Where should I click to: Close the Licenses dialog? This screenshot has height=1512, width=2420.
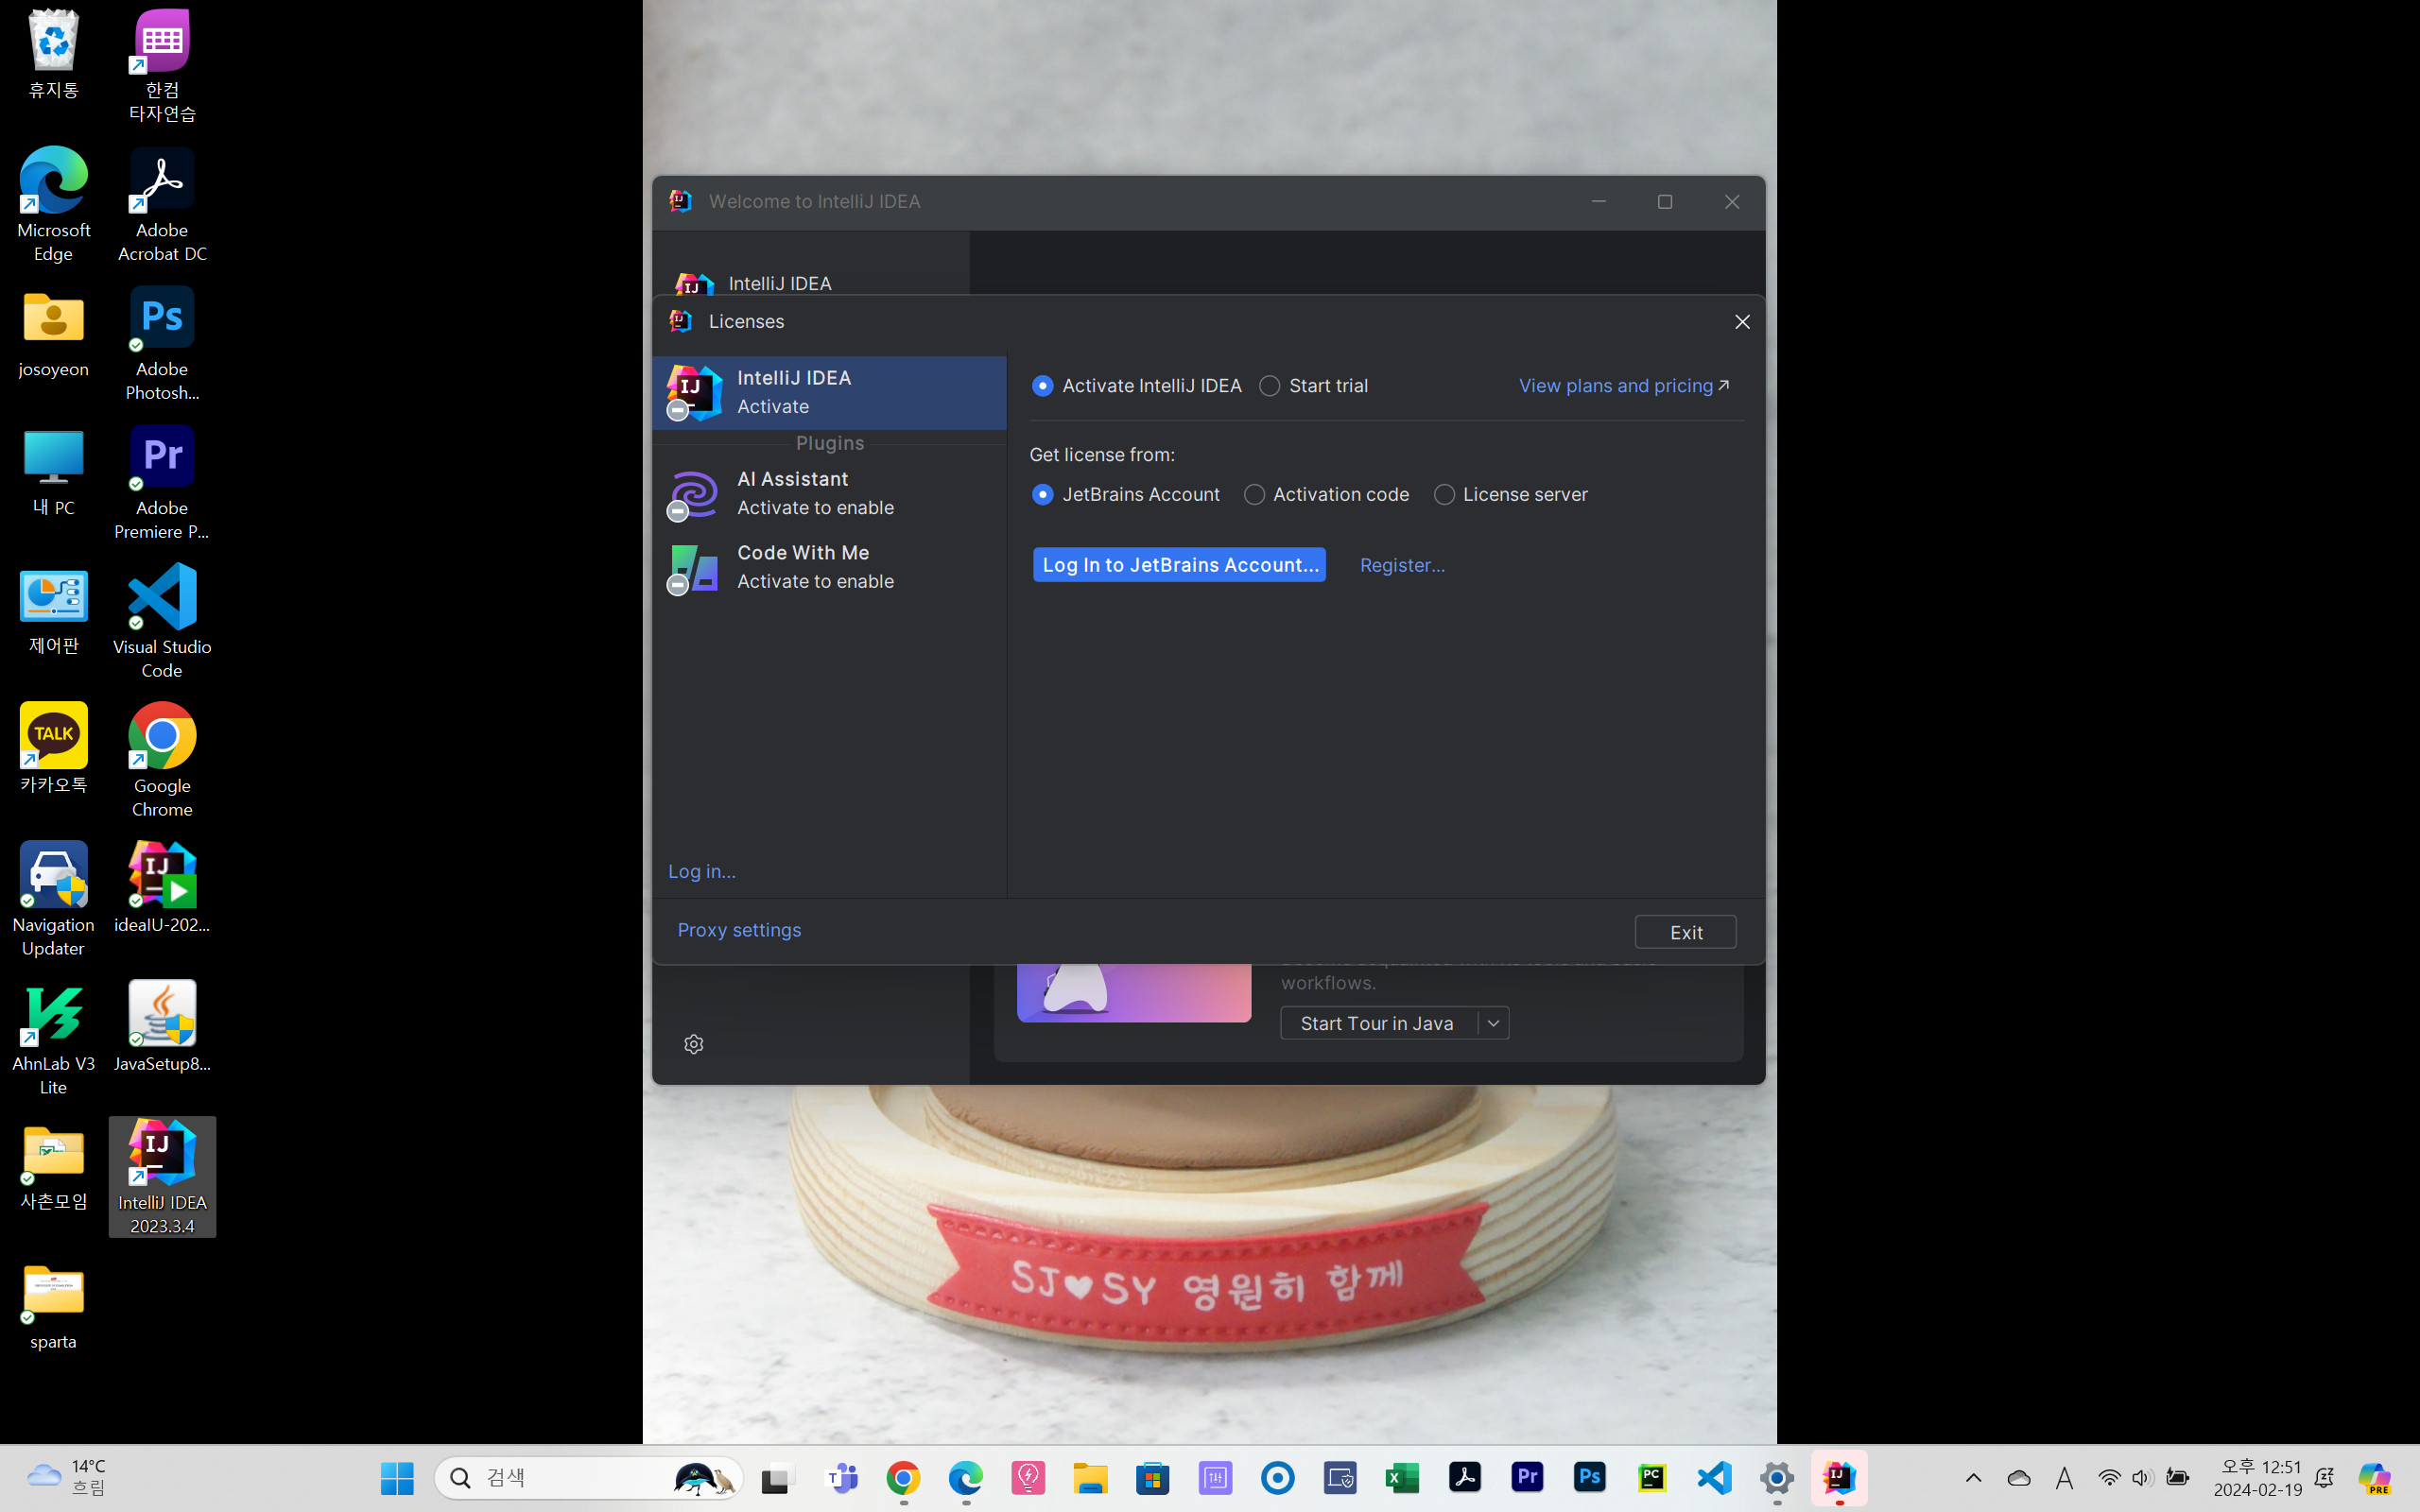(1742, 322)
